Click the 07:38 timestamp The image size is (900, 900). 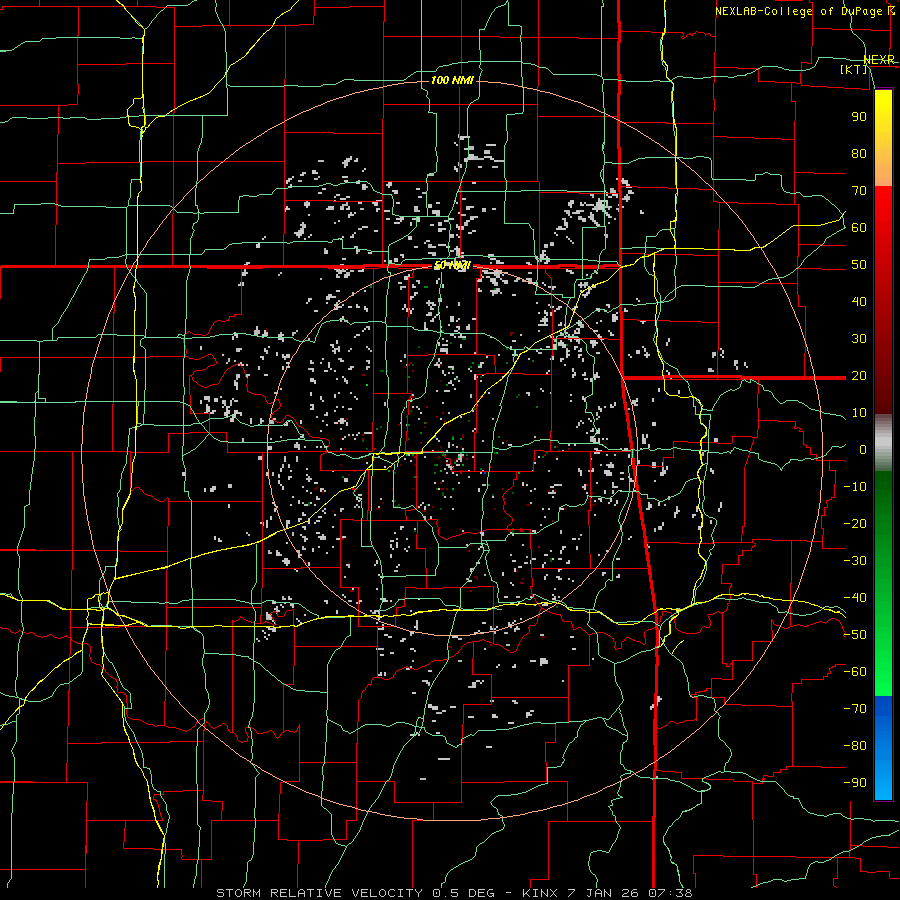coord(670,893)
